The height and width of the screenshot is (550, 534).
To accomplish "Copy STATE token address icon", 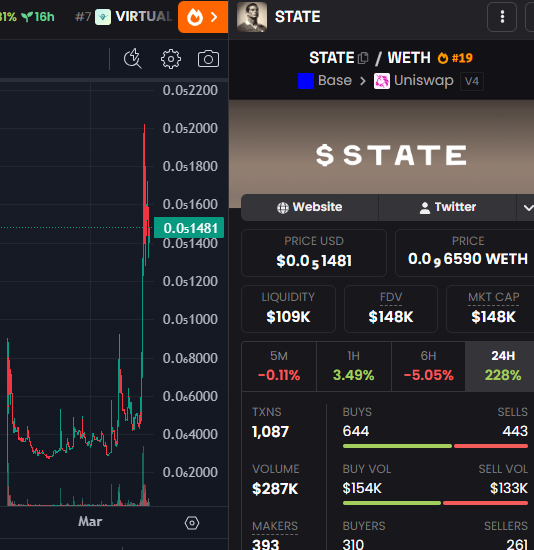I will [x=363, y=58].
